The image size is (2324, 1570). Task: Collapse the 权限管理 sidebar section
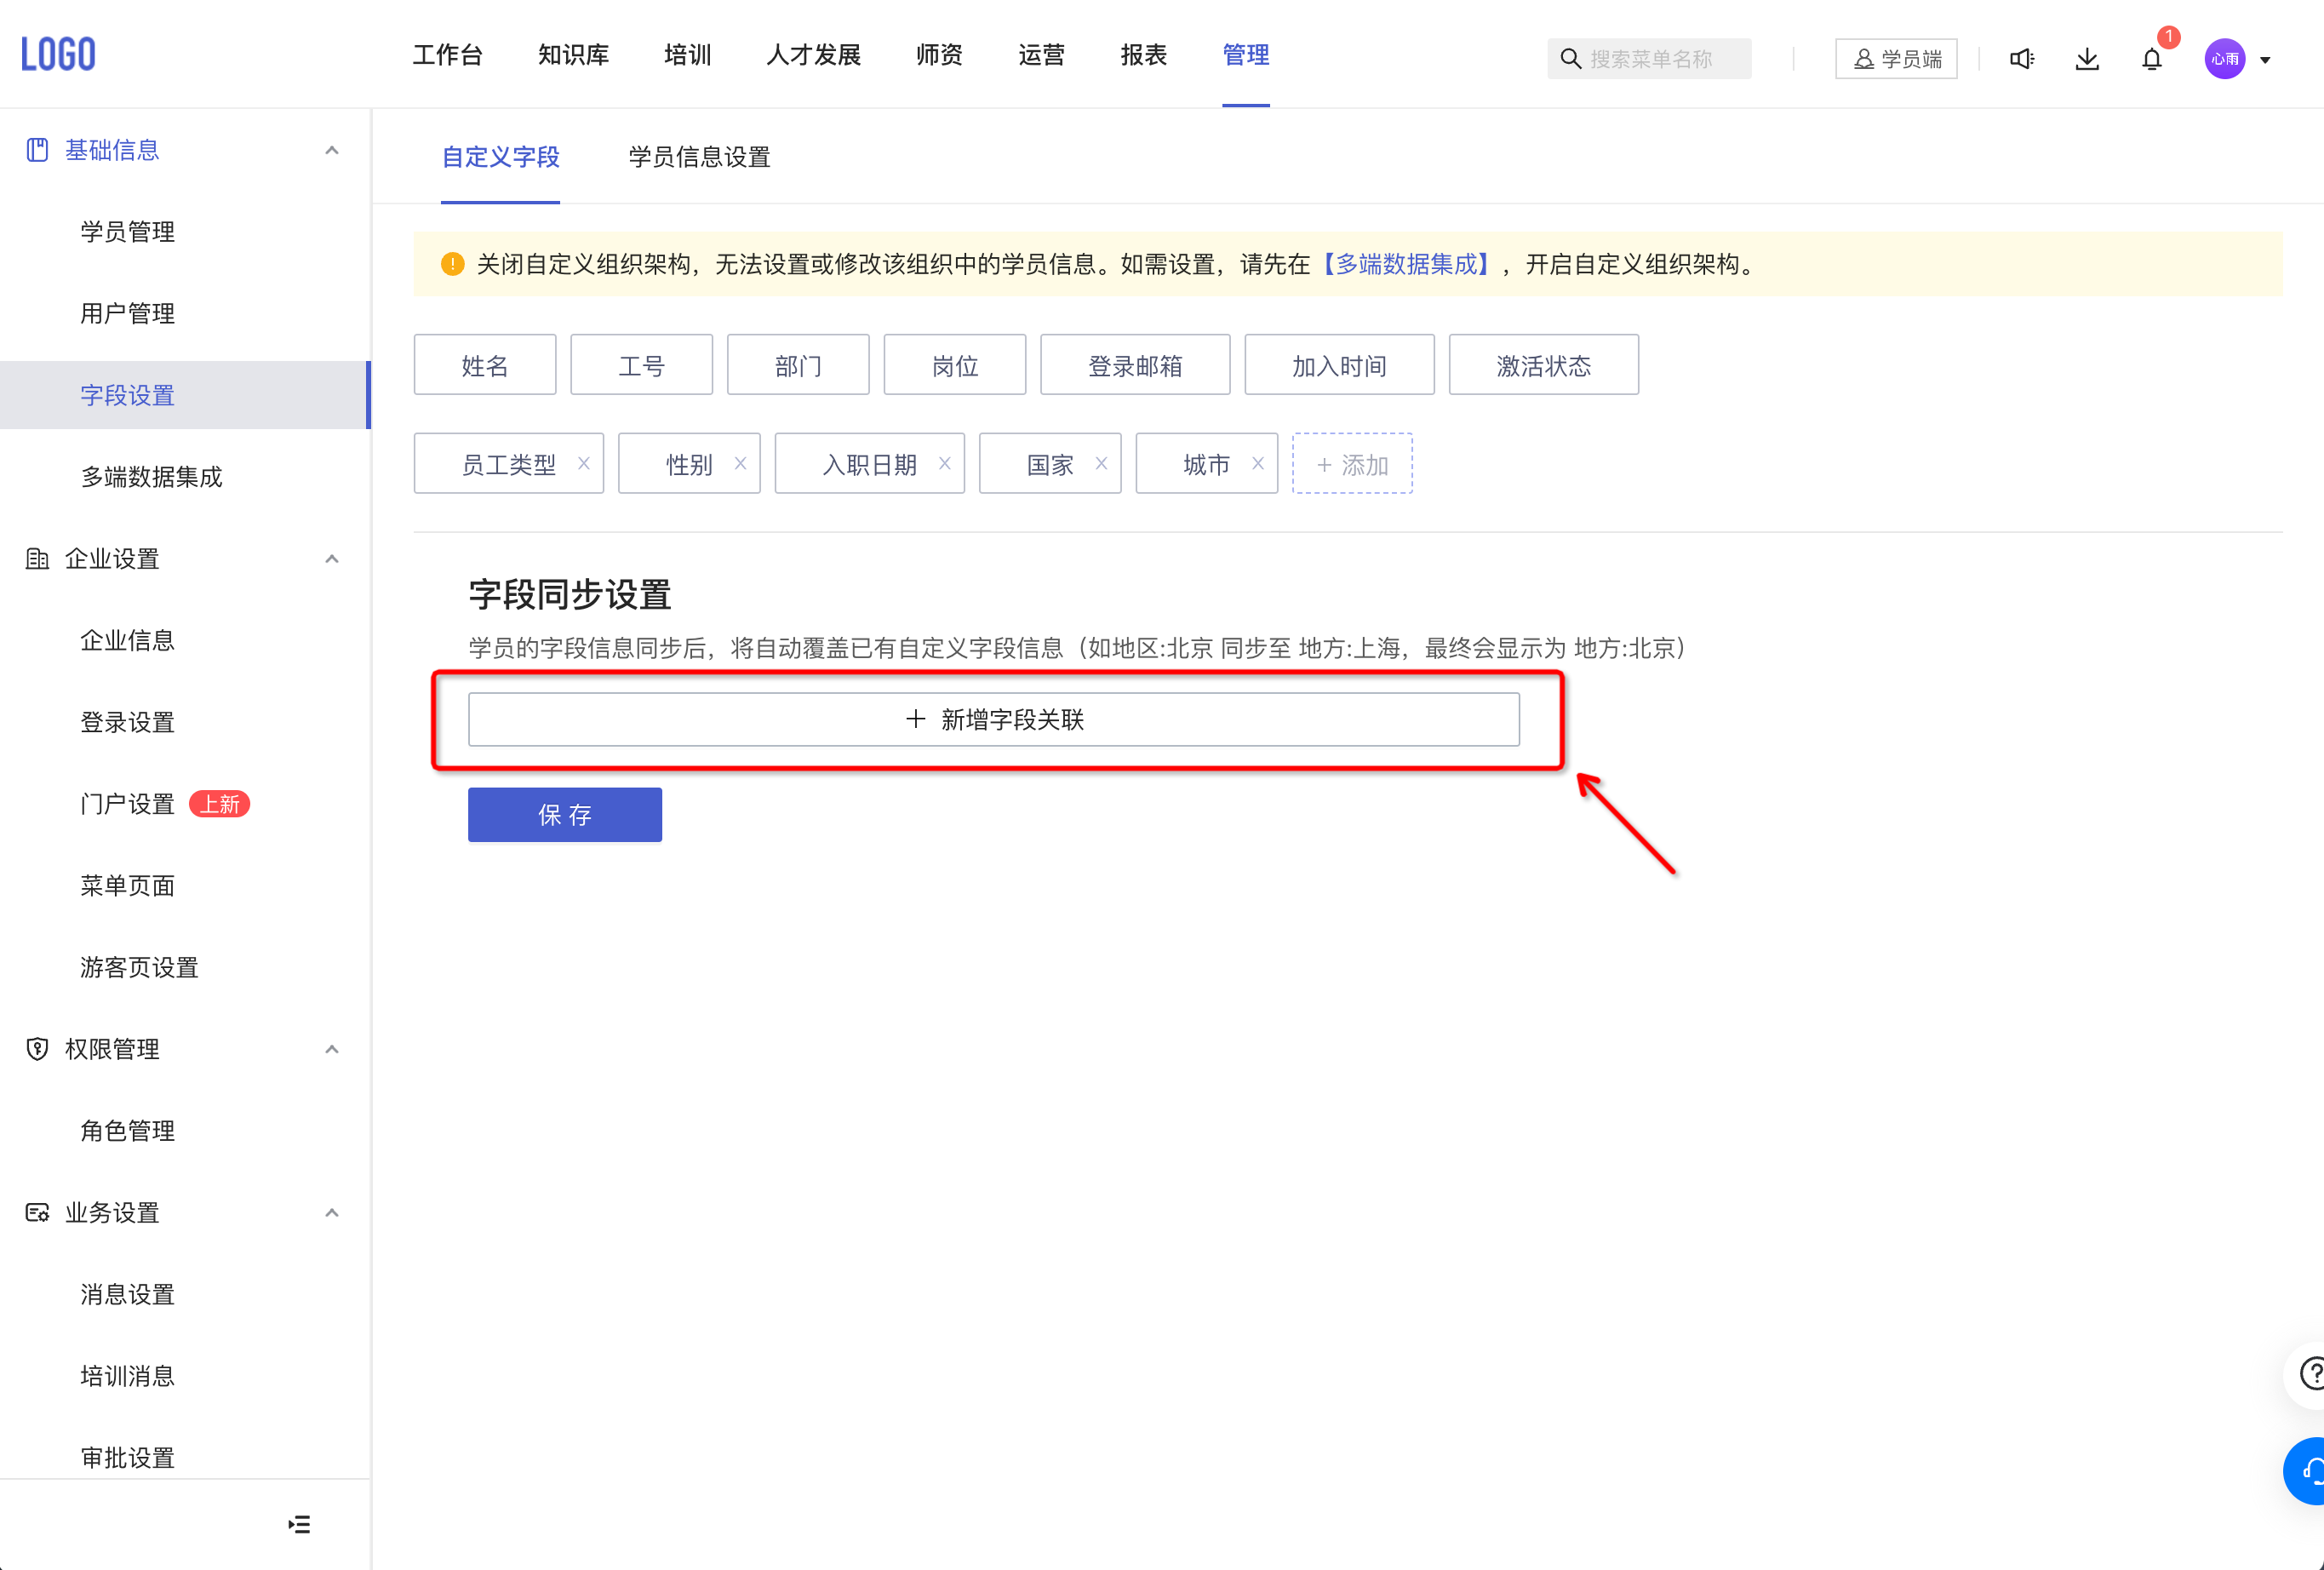coord(332,1049)
